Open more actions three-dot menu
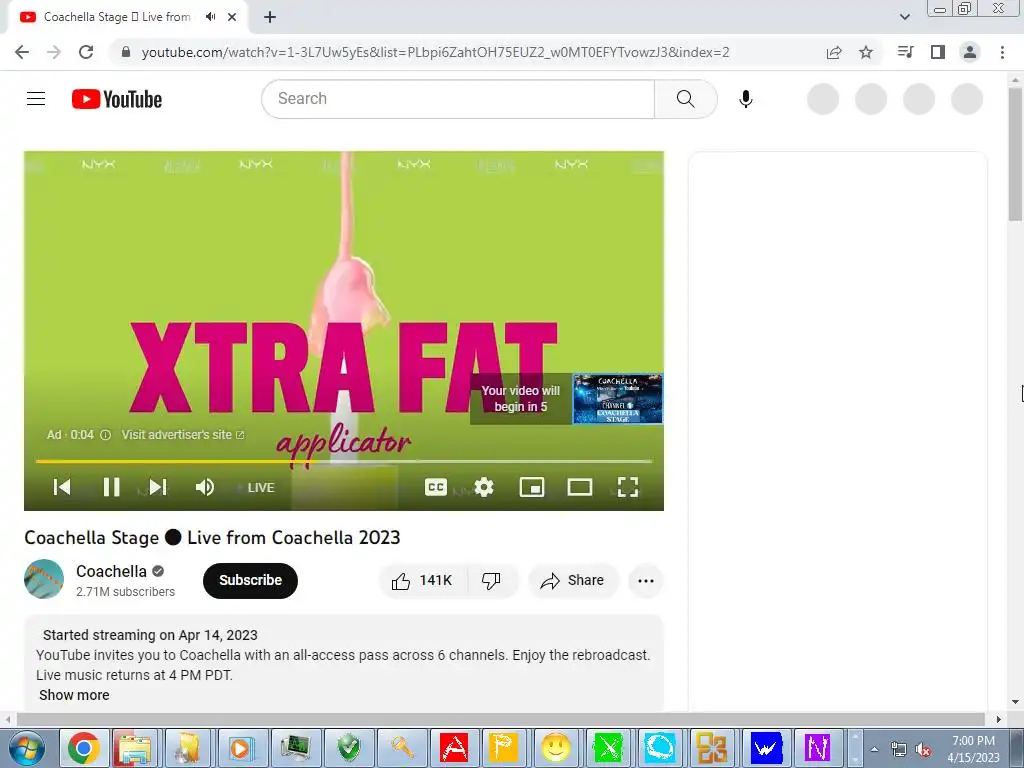 click(x=646, y=581)
